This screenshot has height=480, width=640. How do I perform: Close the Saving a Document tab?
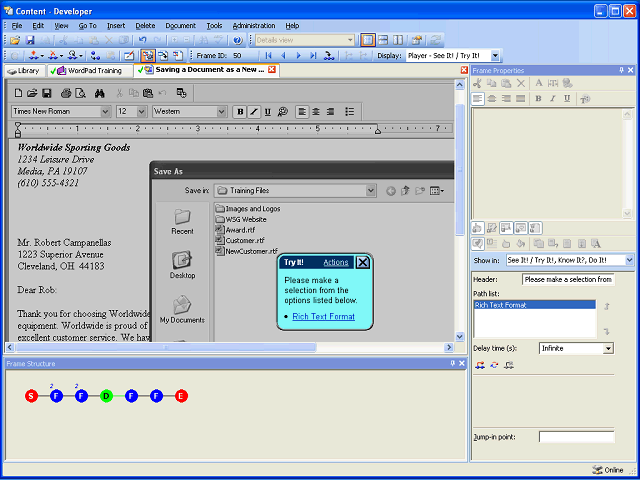[271, 70]
